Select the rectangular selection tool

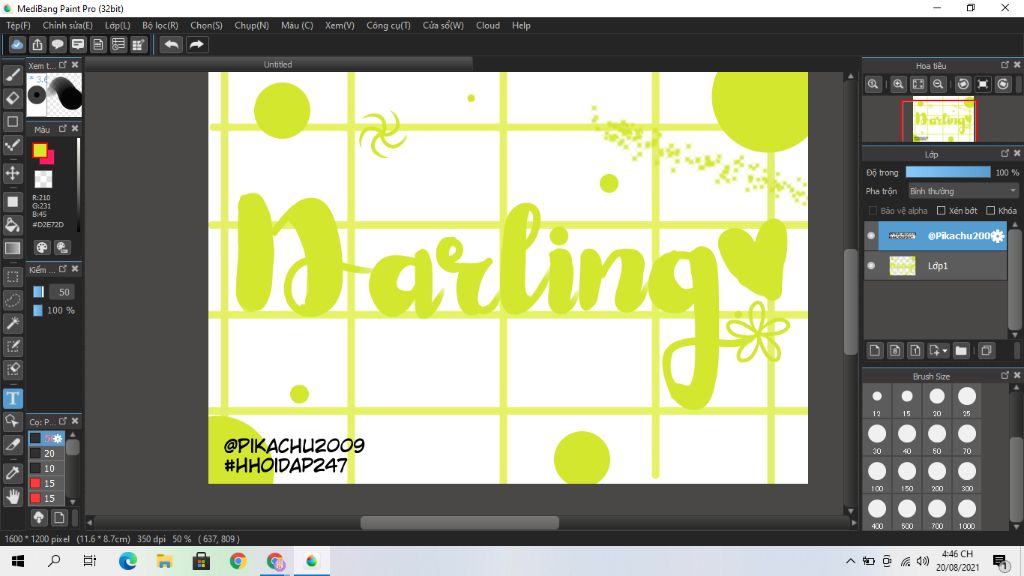tap(12, 277)
